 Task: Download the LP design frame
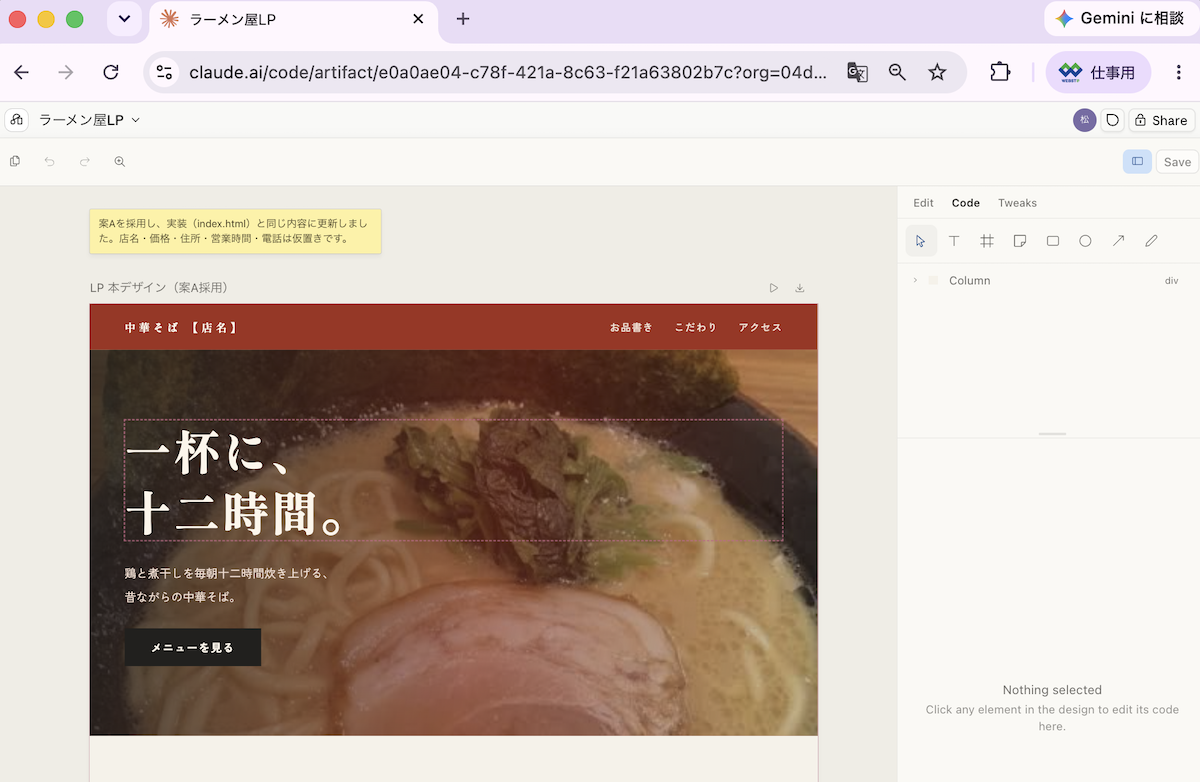(x=800, y=288)
